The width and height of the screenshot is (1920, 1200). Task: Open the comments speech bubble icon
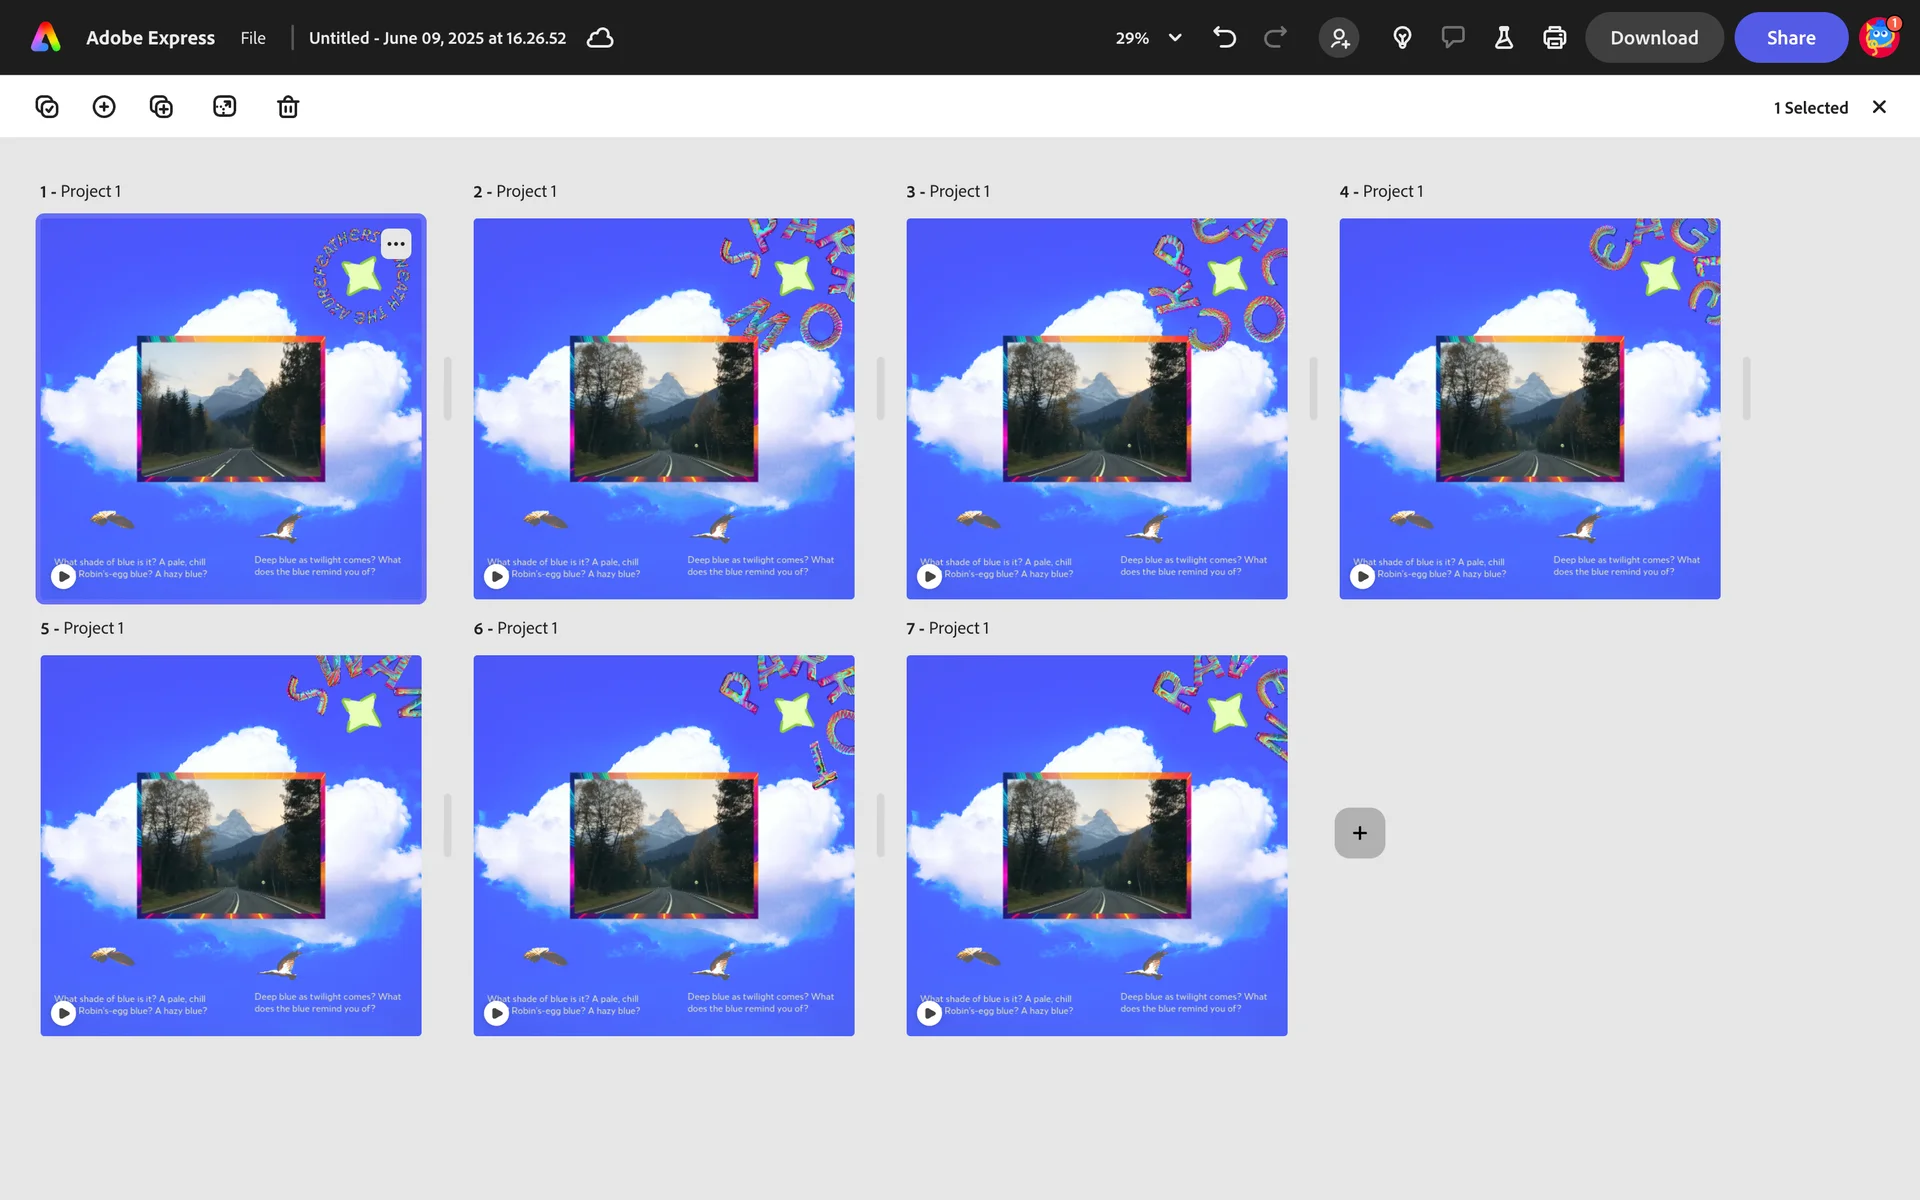click(1453, 38)
